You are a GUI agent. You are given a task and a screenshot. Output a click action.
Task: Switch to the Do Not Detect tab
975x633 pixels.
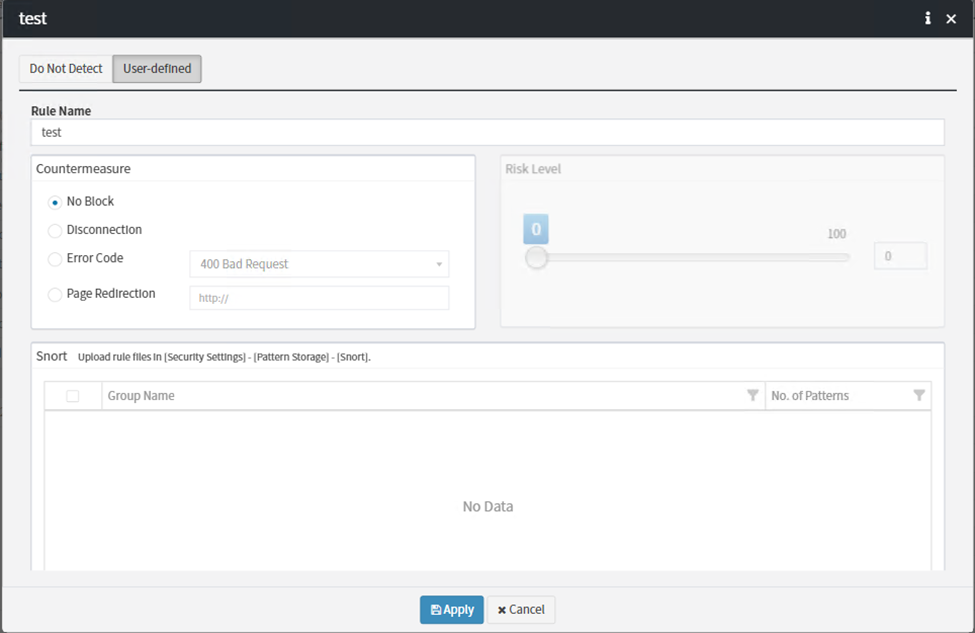(x=66, y=69)
